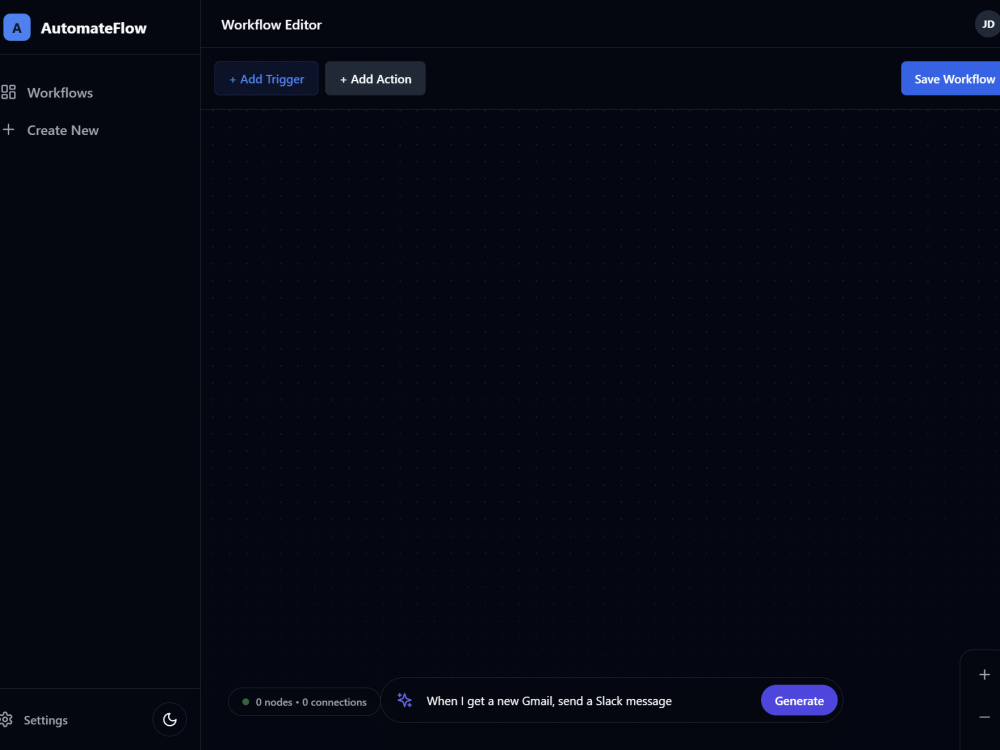This screenshot has width=1000, height=750.
Task: Open the JD user avatar menu
Action: point(987,24)
